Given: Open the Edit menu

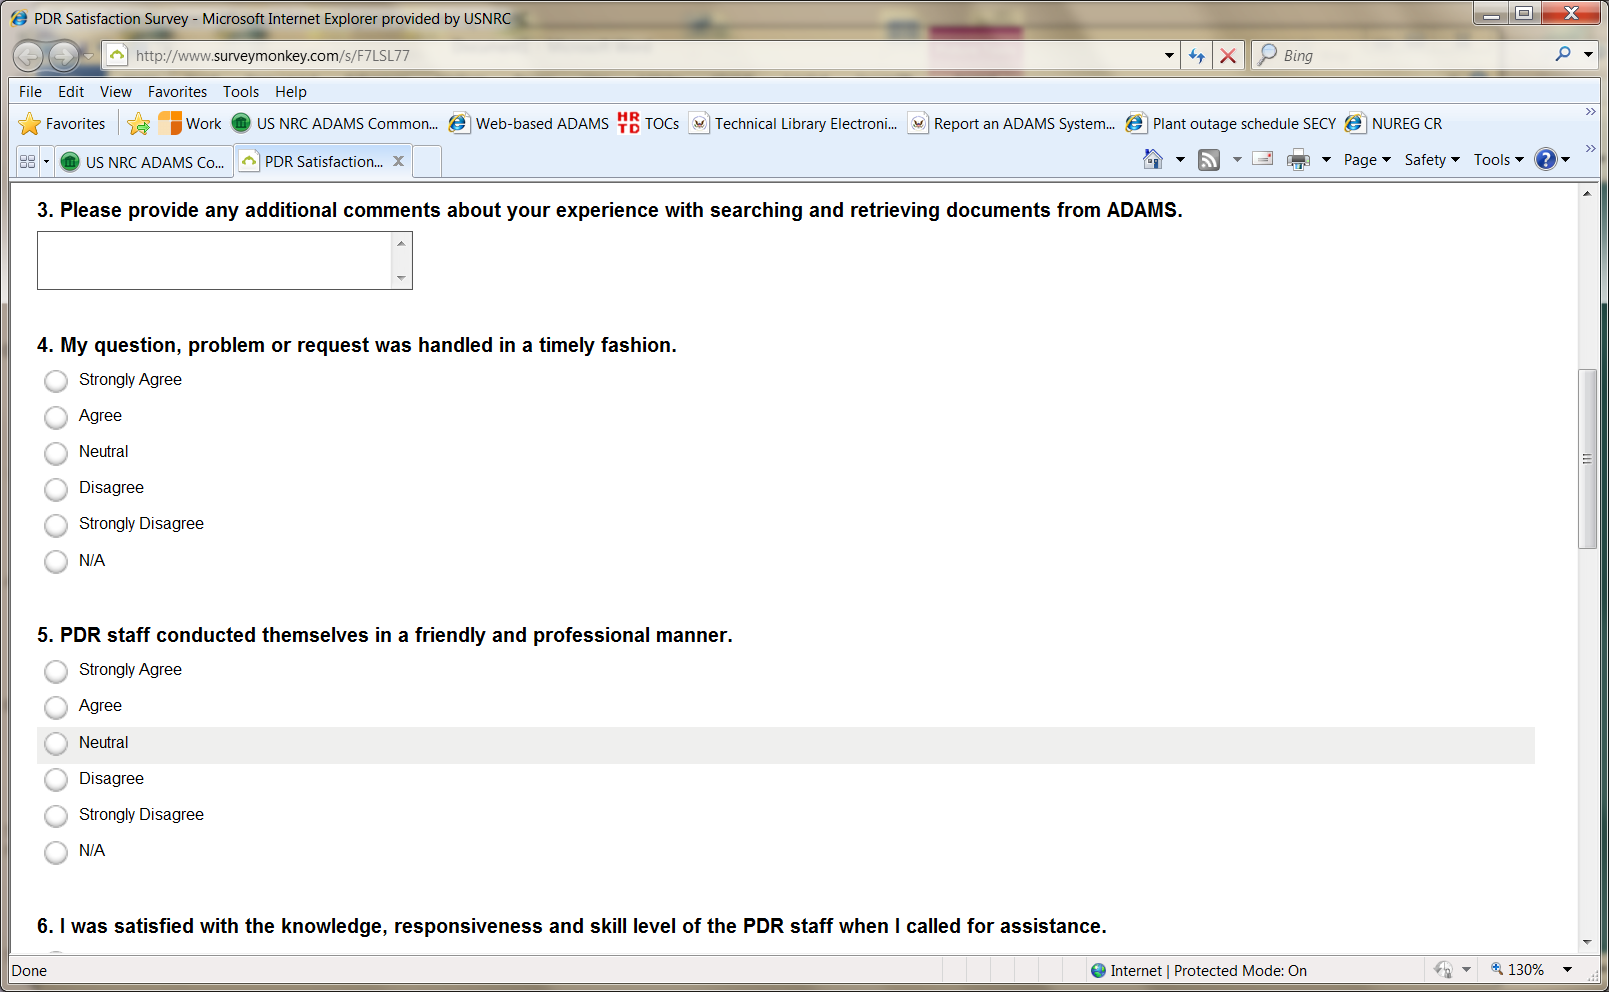Looking at the screenshot, I should click(71, 92).
